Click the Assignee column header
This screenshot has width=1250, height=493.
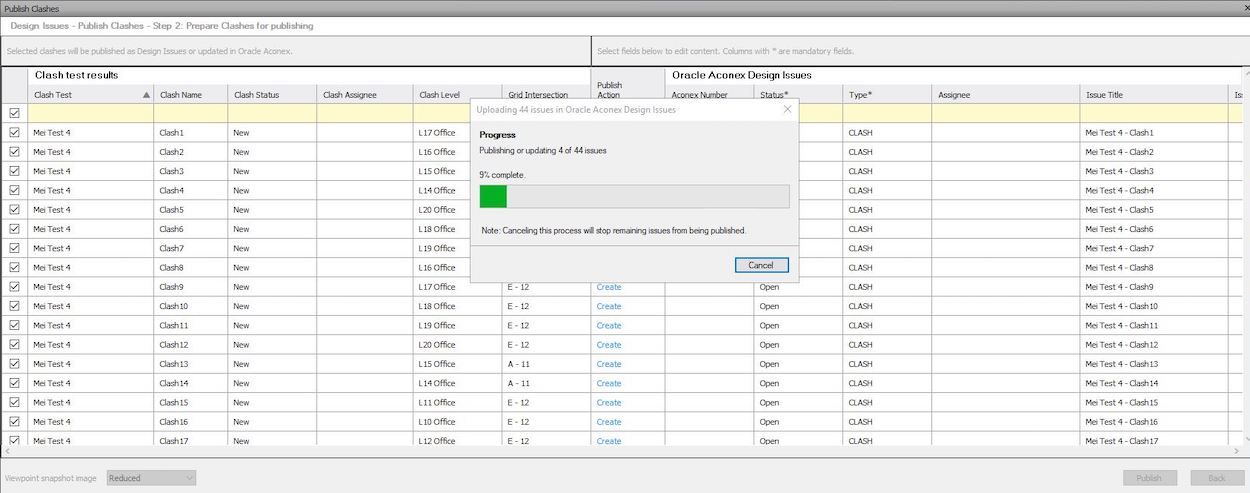click(x=1005, y=95)
